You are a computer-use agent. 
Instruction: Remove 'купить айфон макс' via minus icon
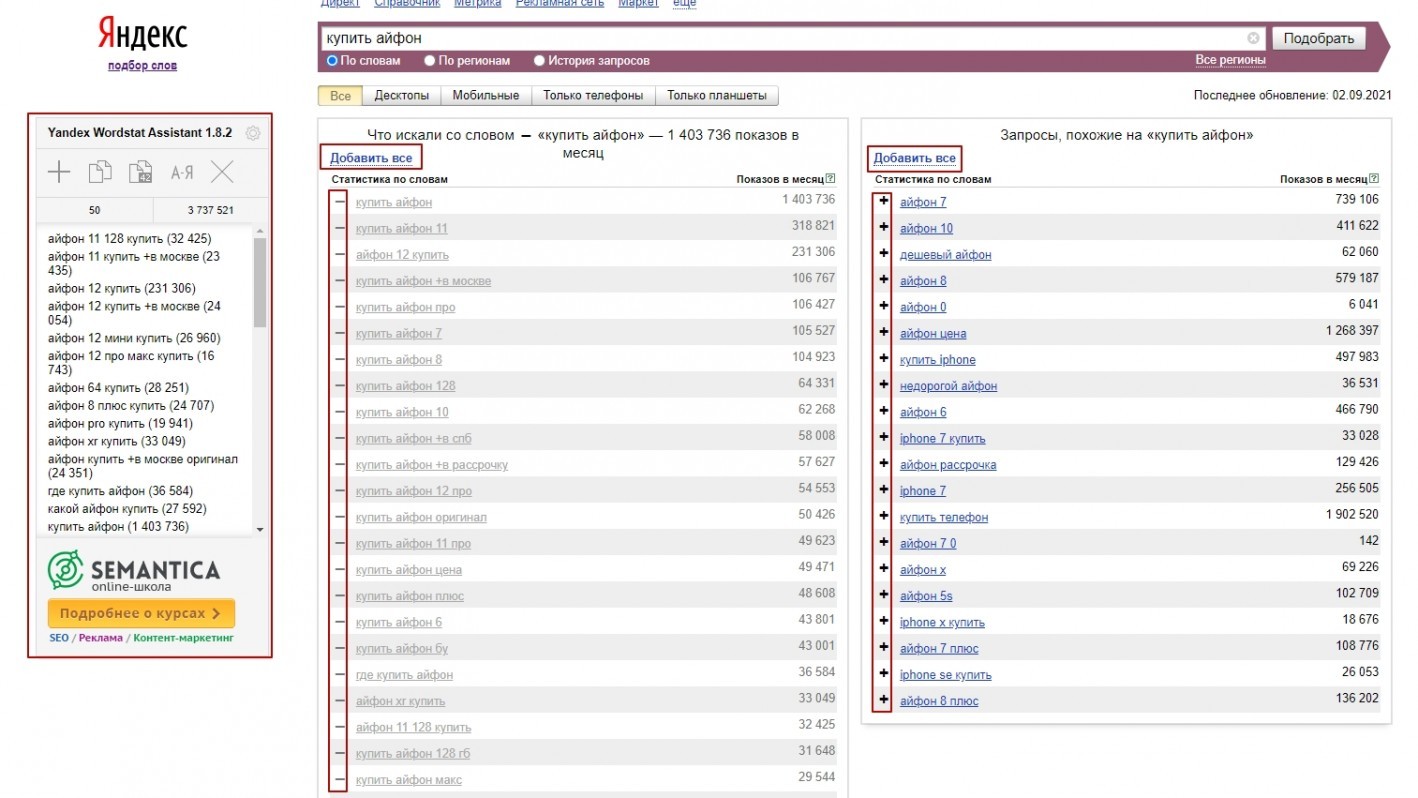tap(339, 780)
